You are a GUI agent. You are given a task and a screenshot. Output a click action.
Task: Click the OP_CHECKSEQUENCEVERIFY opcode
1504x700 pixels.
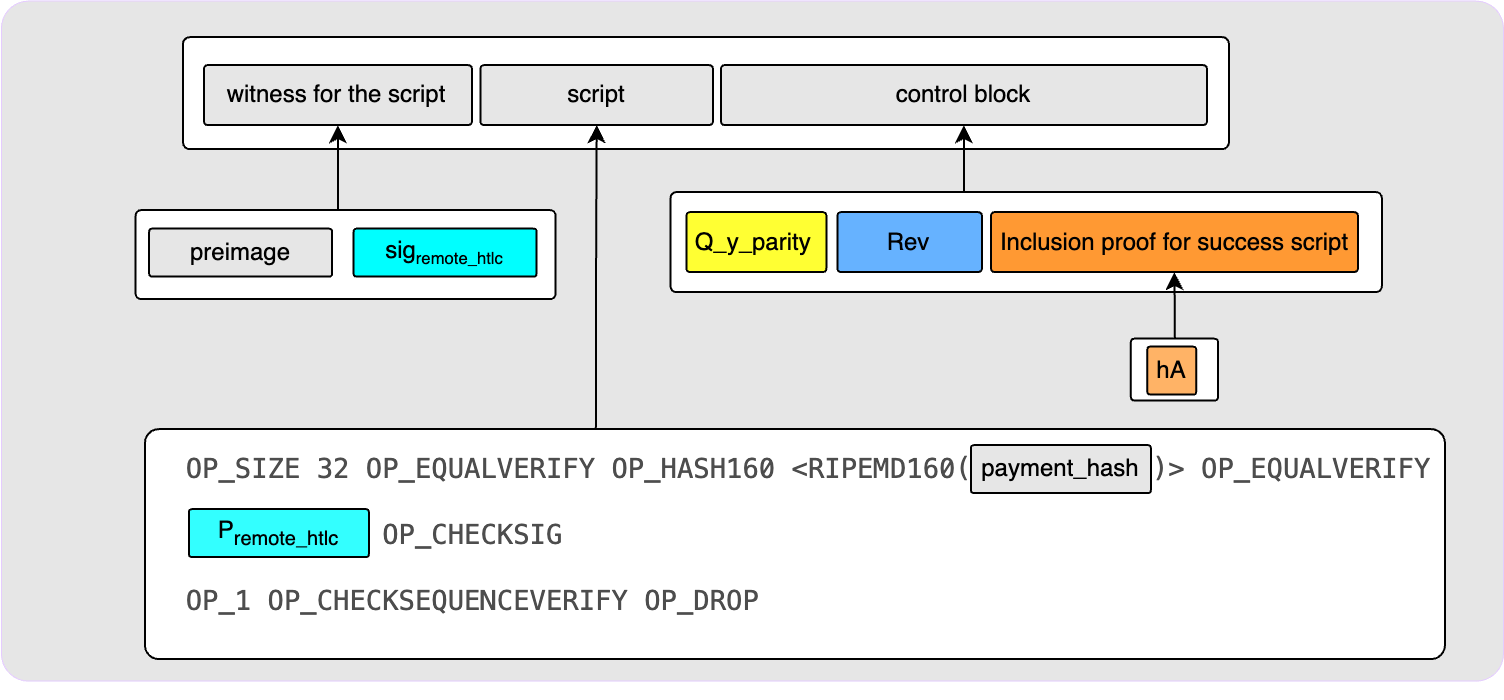447,601
